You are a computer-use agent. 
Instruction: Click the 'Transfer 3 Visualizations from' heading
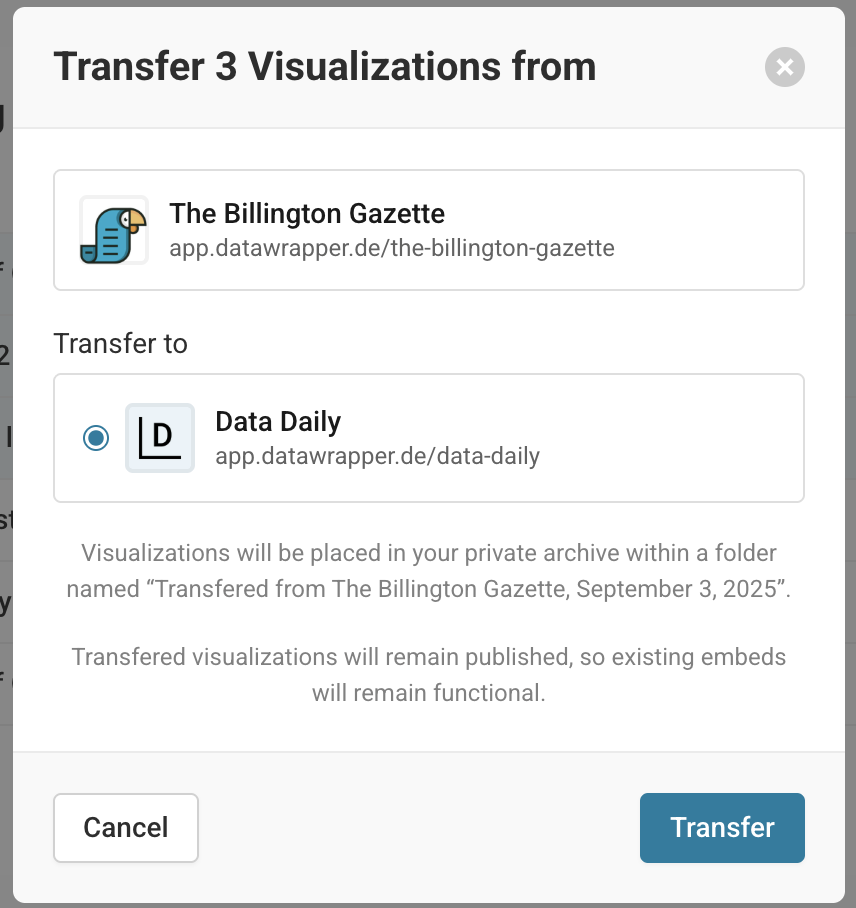[325, 66]
